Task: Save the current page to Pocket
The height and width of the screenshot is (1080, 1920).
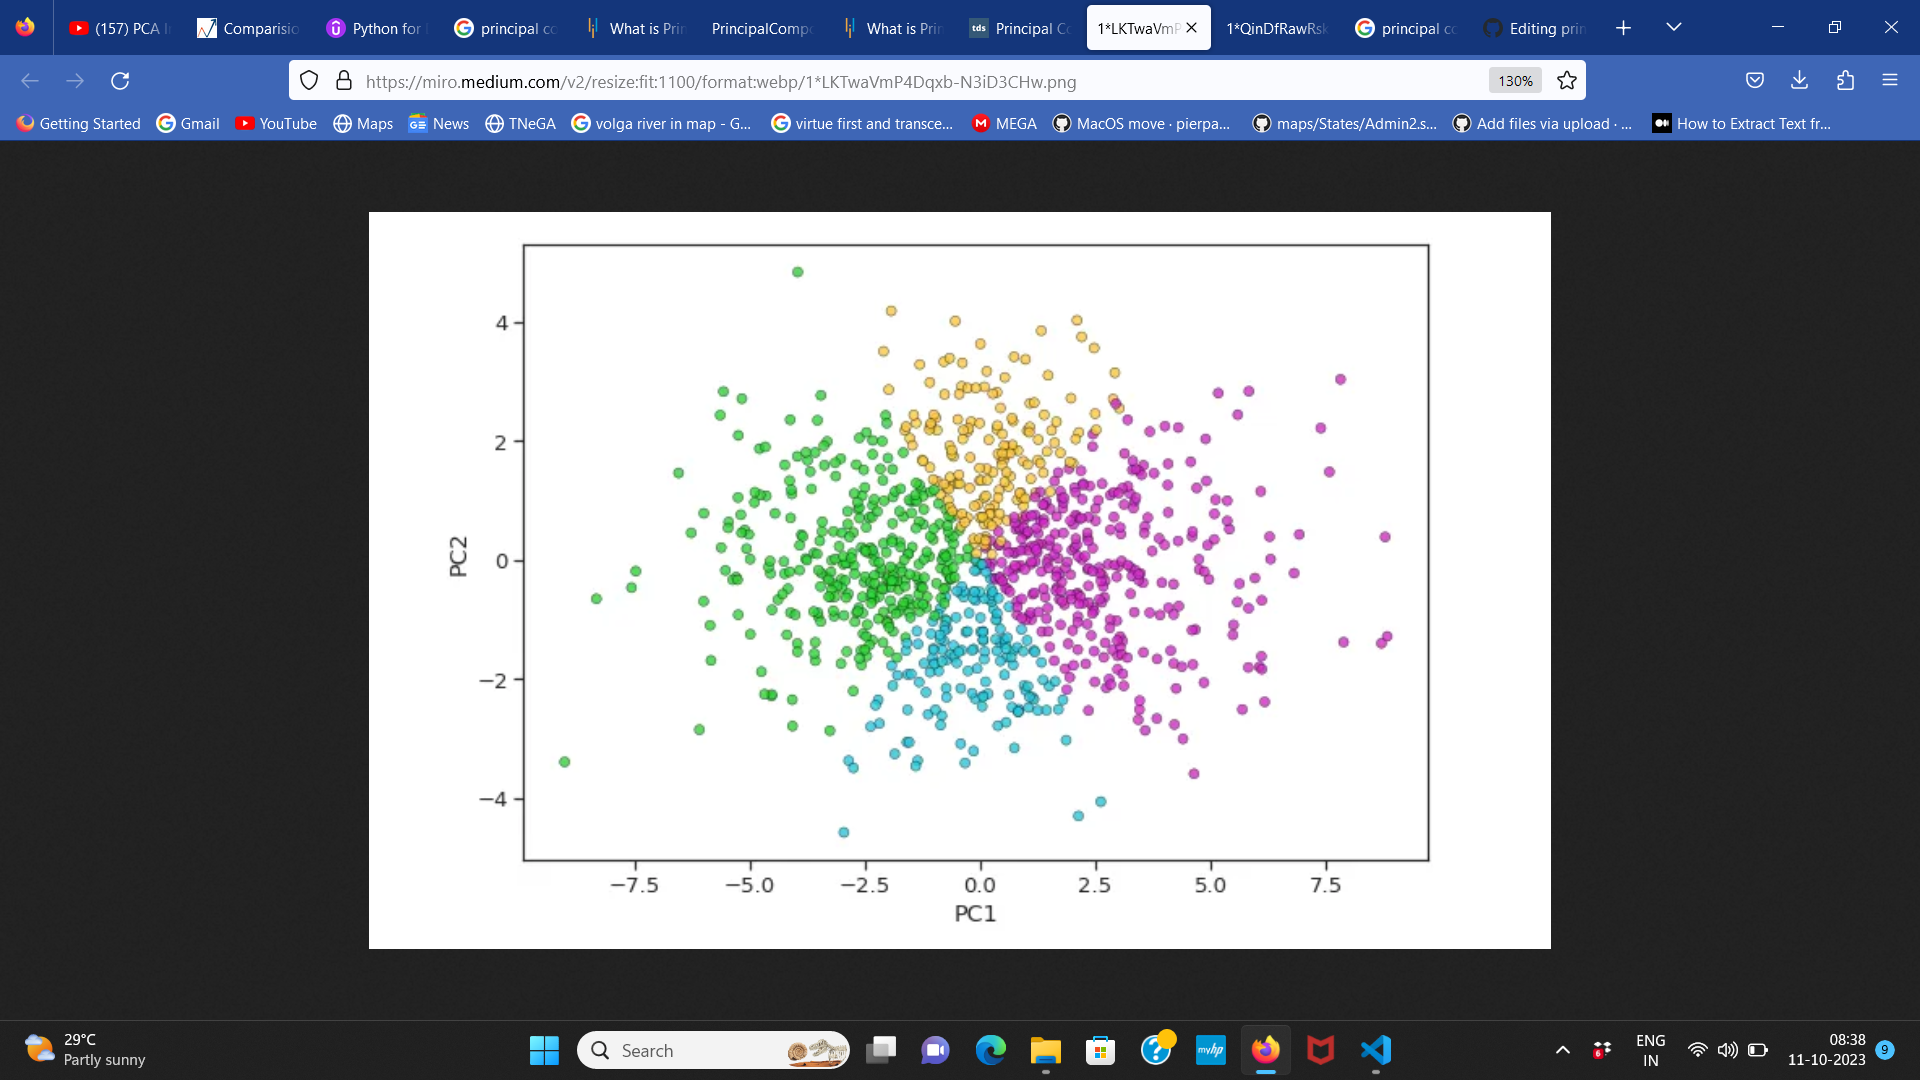Action: 1755,80
